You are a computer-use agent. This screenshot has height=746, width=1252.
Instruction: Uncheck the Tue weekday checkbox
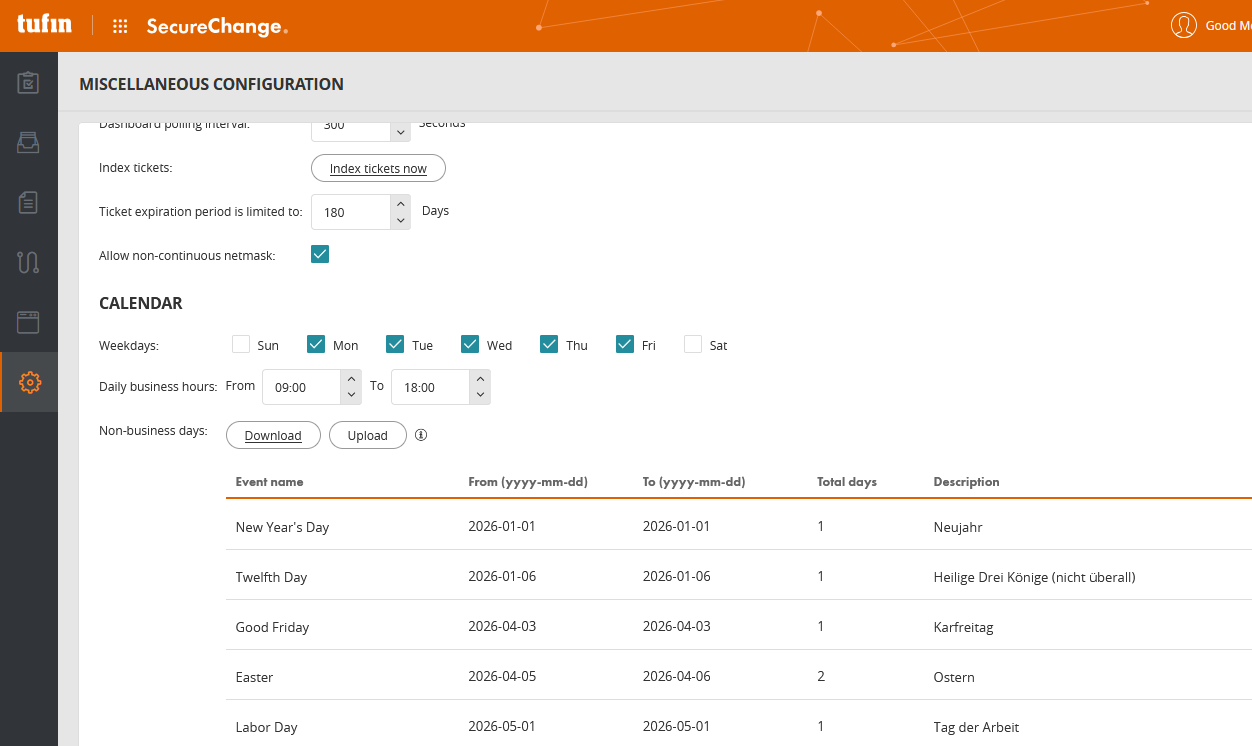395,344
